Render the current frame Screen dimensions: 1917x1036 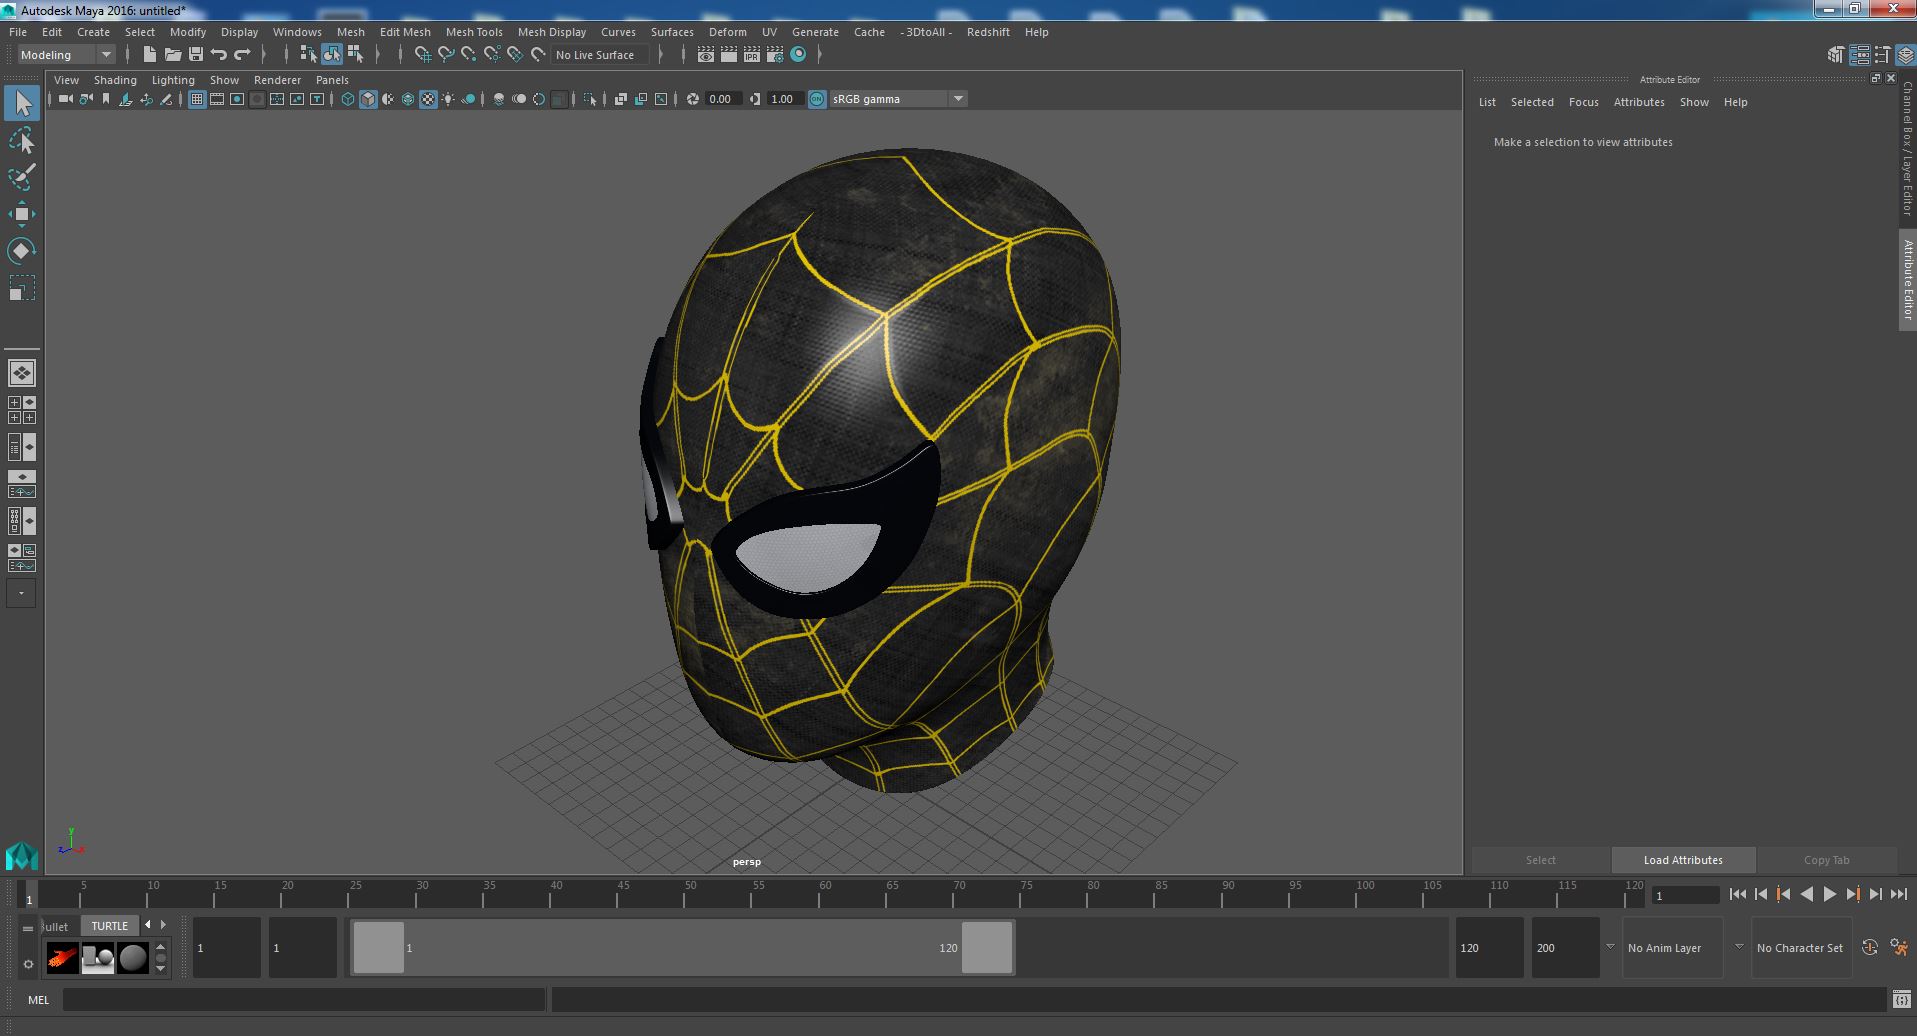pyautogui.click(x=728, y=55)
